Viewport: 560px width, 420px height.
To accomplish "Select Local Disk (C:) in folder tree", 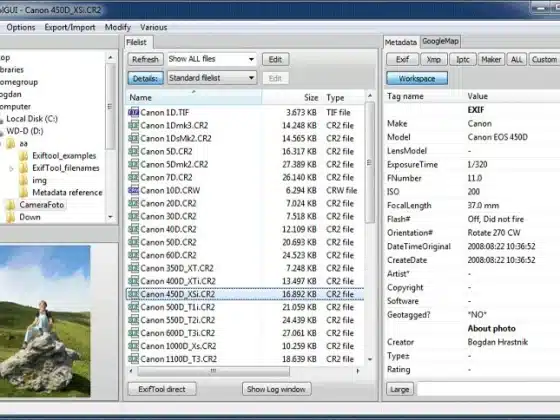I will pyautogui.click(x=32, y=119).
